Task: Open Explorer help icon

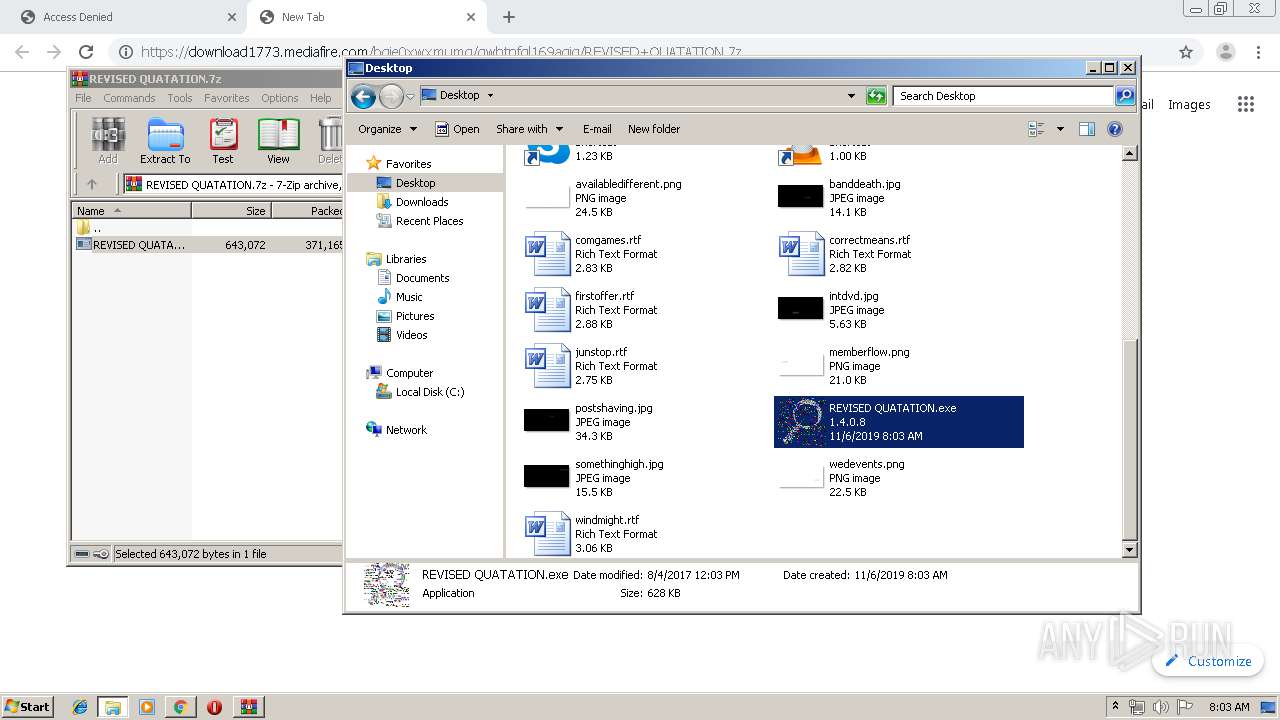Action: [1115, 129]
